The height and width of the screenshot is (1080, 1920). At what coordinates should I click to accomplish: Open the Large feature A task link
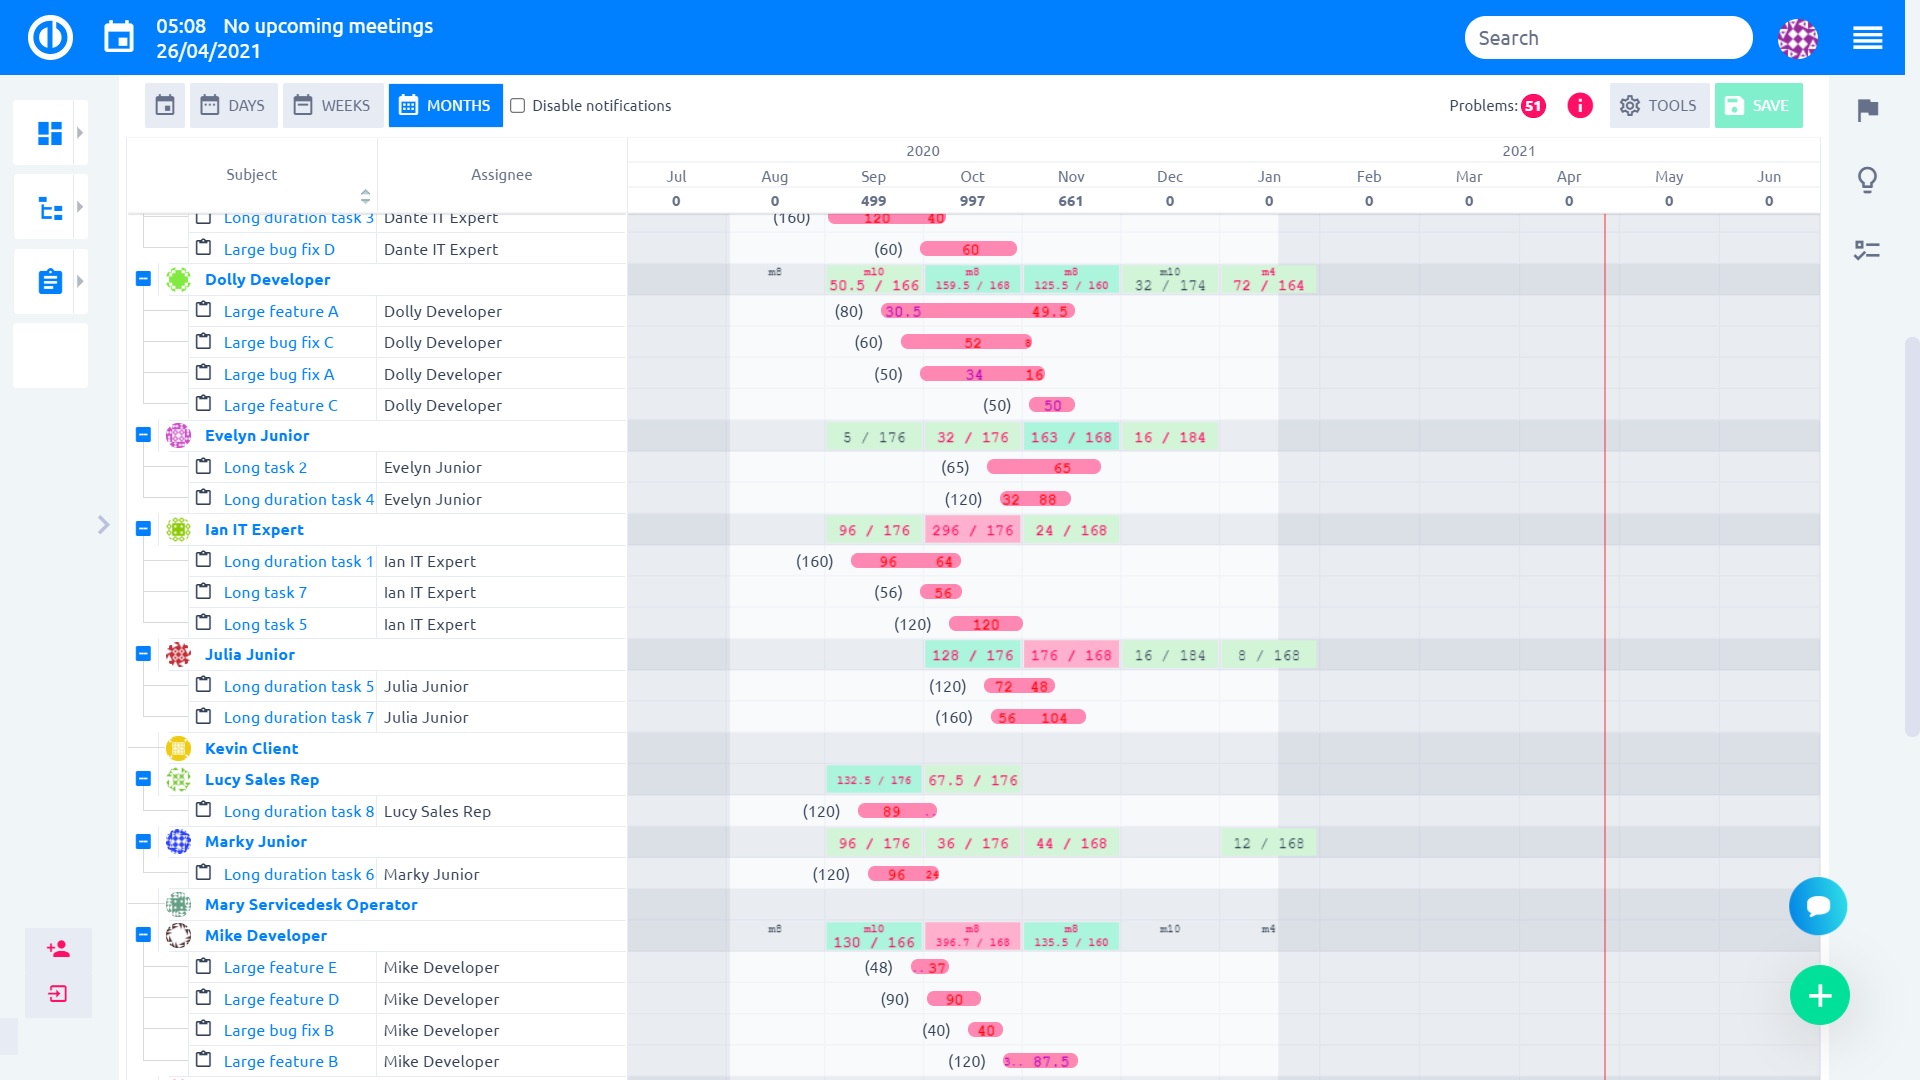pos(281,311)
